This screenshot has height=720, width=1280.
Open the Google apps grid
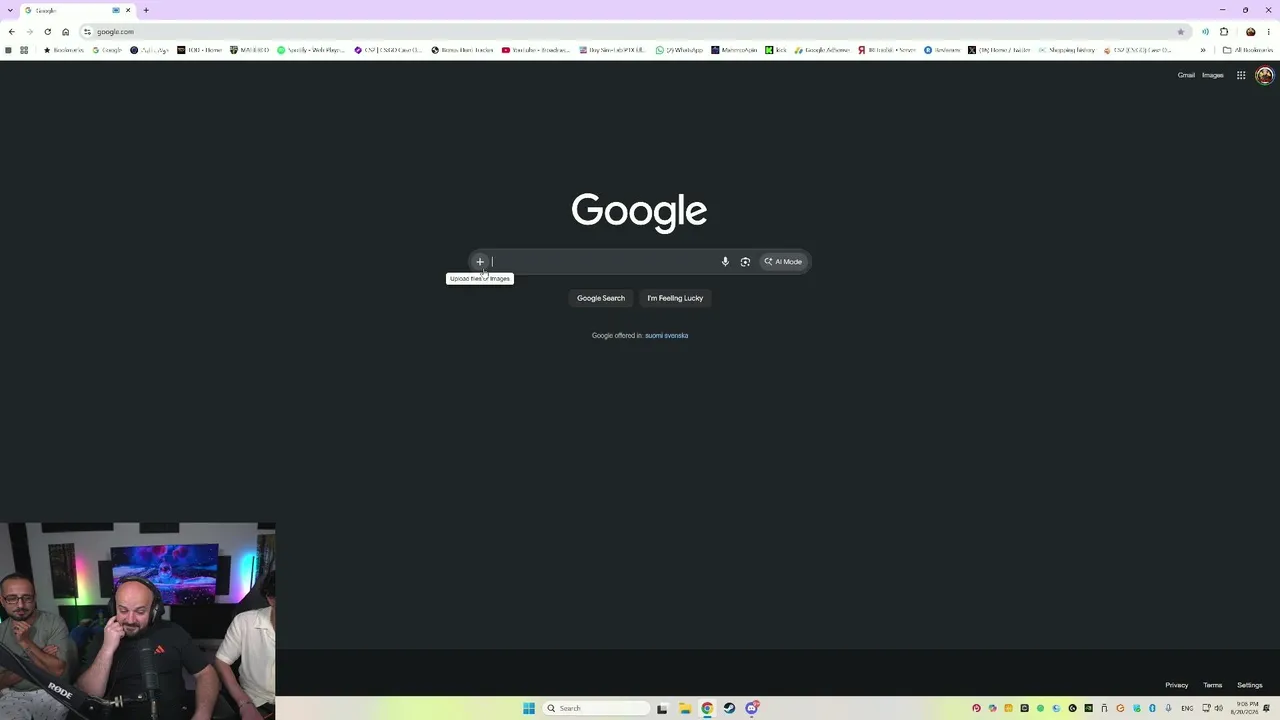1241,75
